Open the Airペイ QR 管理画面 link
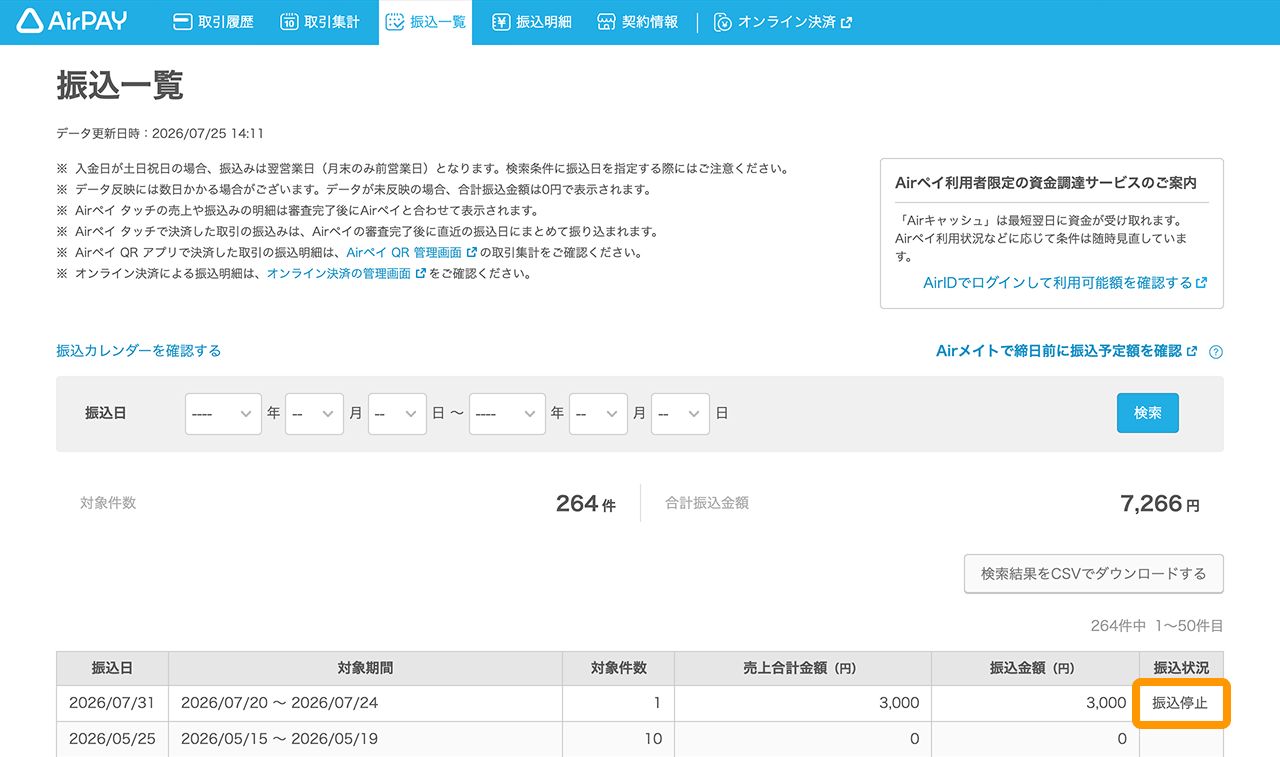 pos(411,253)
